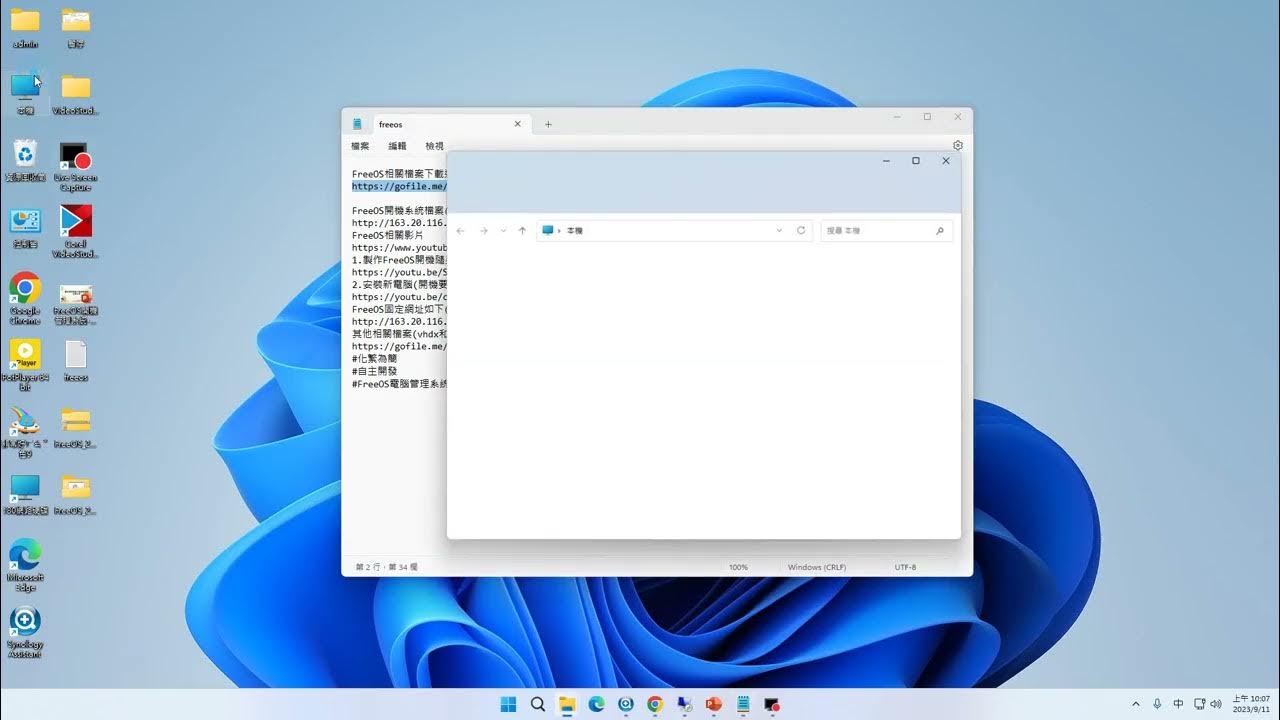This screenshot has width=1280, height=720.
Task: Minimize the File Explorer window
Action: 886,161
